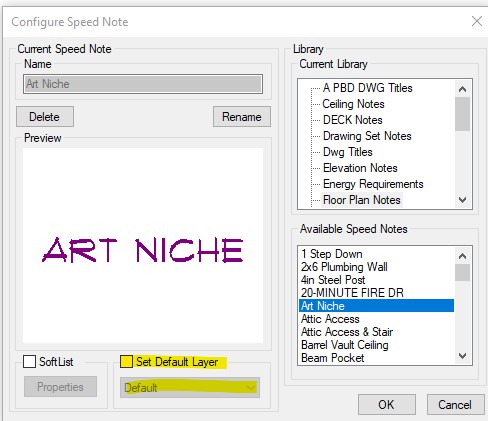Choose the 2x6 Plumbing Wall note
The width and height of the screenshot is (488, 421).
click(x=344, y=267)
